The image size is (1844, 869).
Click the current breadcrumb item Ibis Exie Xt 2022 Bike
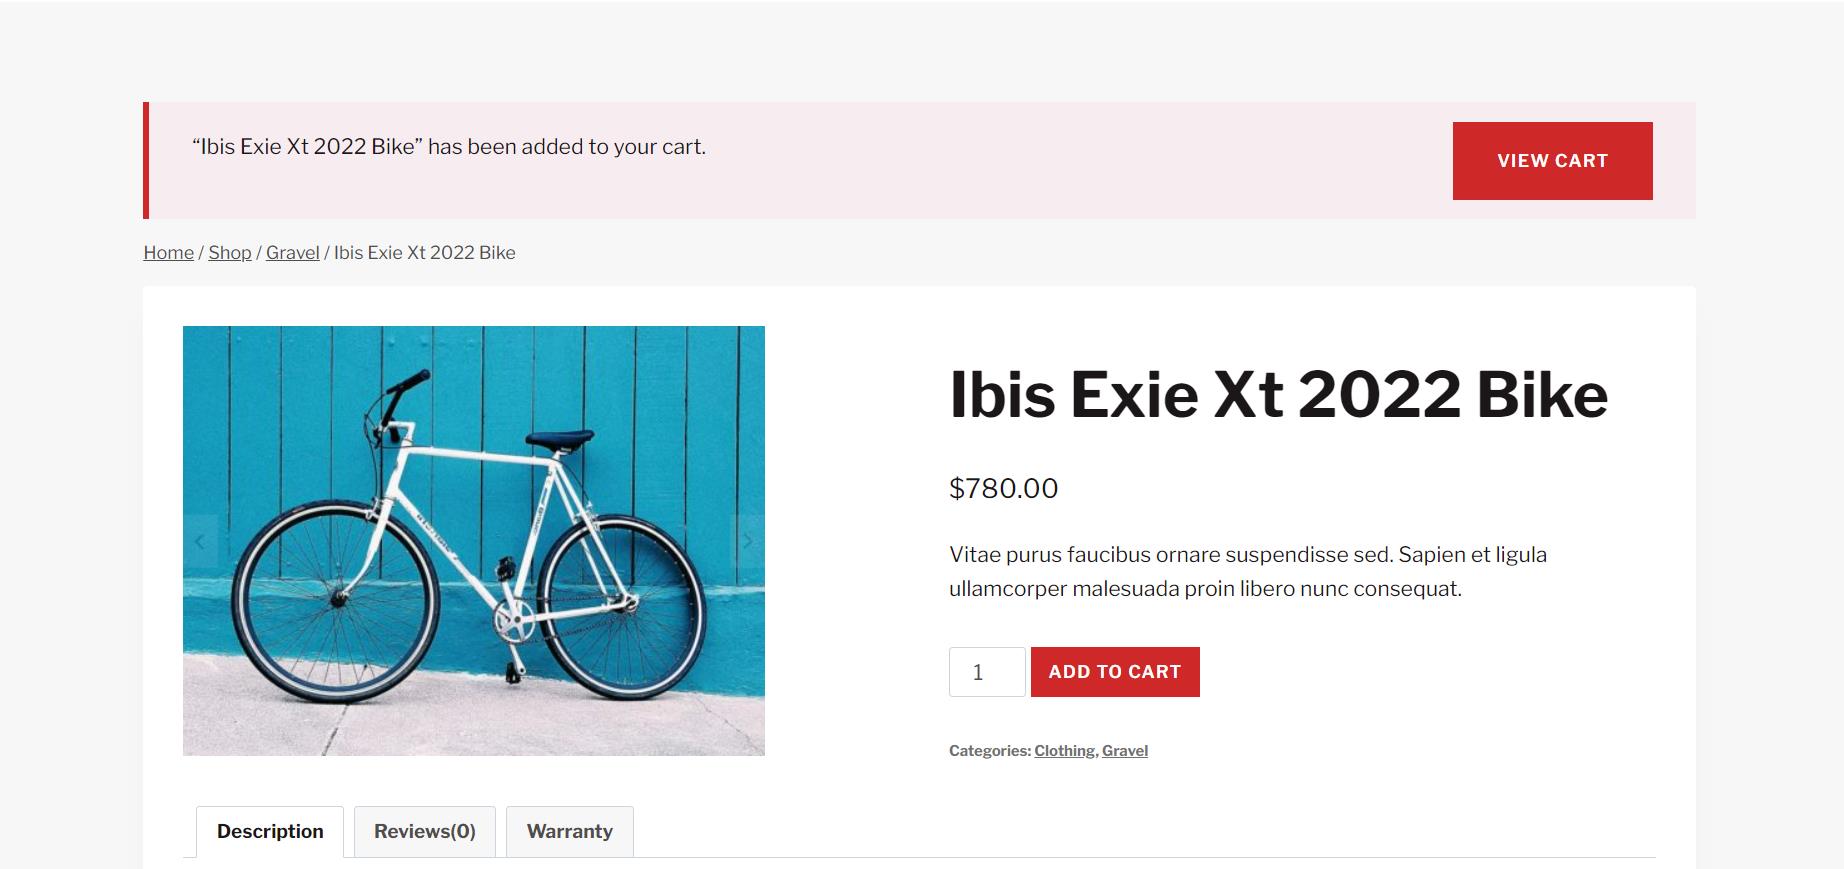click(x=425, y=253)
